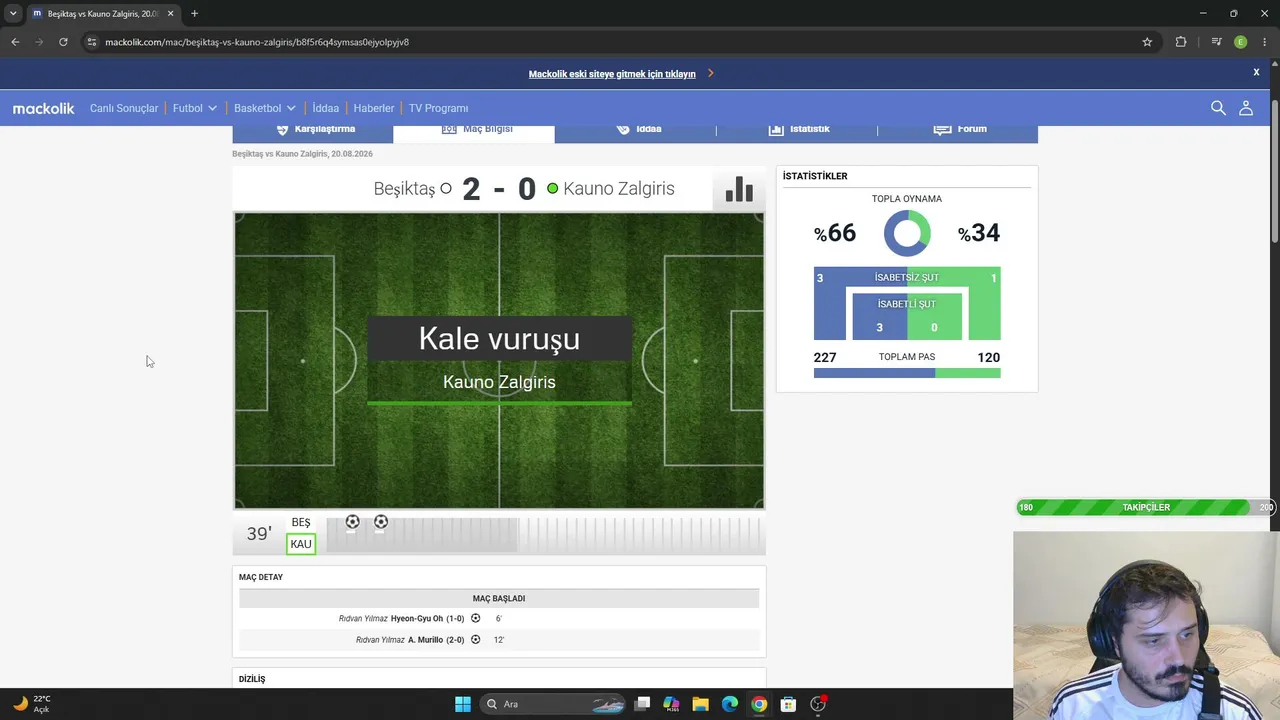Open the Chrome media control icon

coord(1216,42)
